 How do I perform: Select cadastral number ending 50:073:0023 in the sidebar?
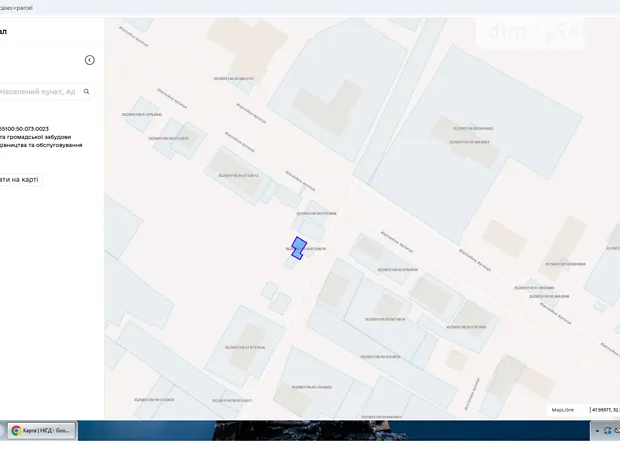click(x=24, y=129)
